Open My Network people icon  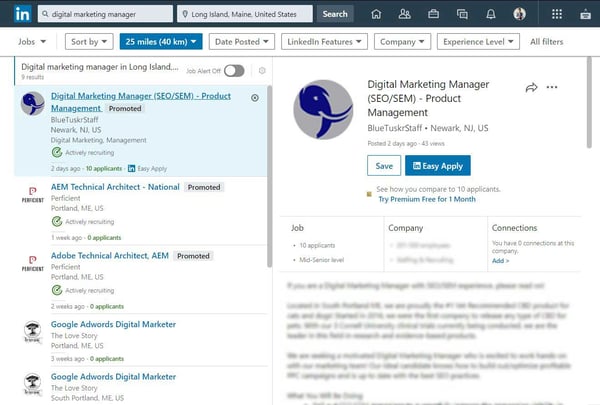(404, 14)
